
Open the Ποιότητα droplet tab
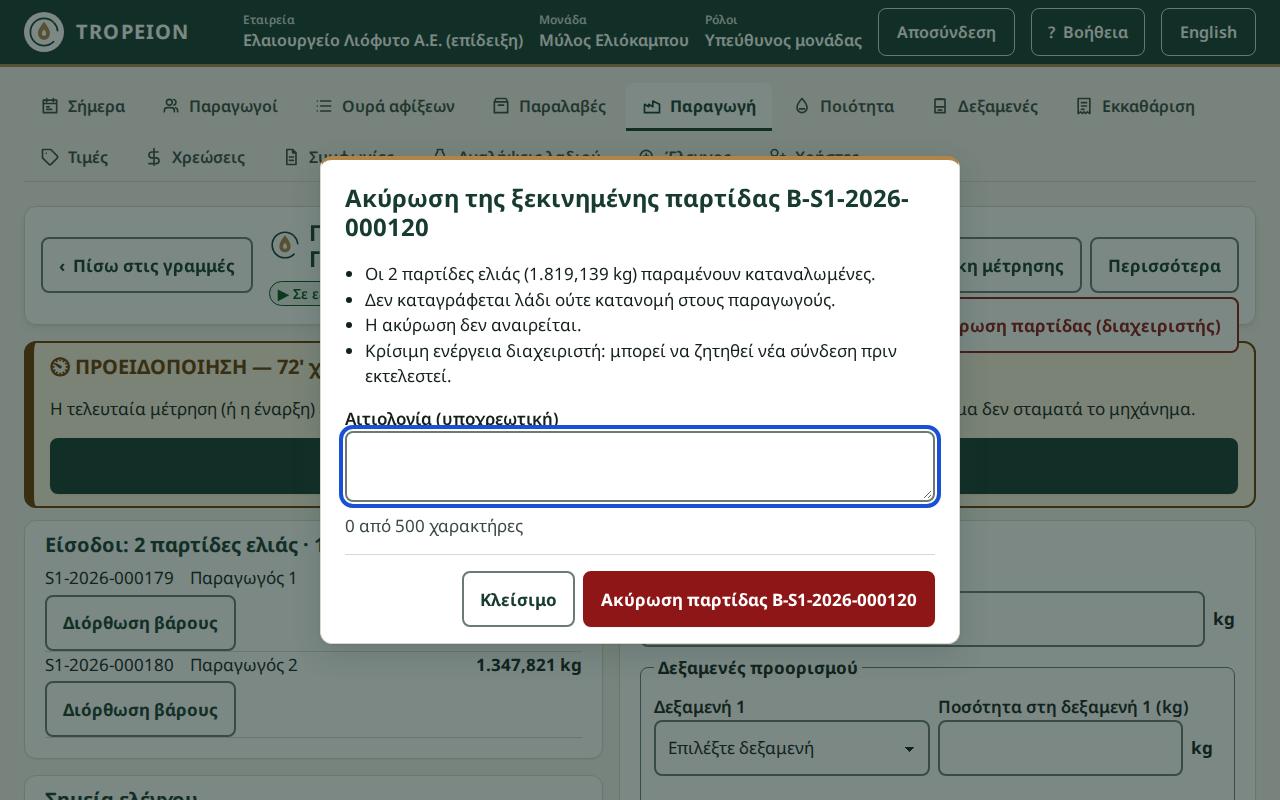844,106
